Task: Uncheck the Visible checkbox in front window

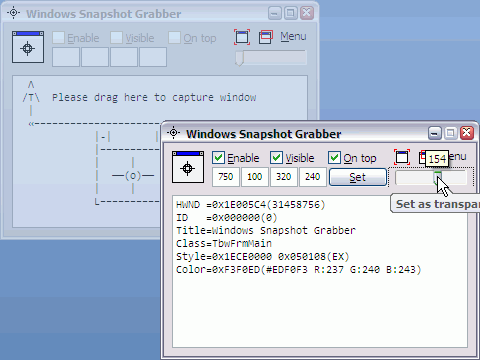Action: (x=276, y=158)
